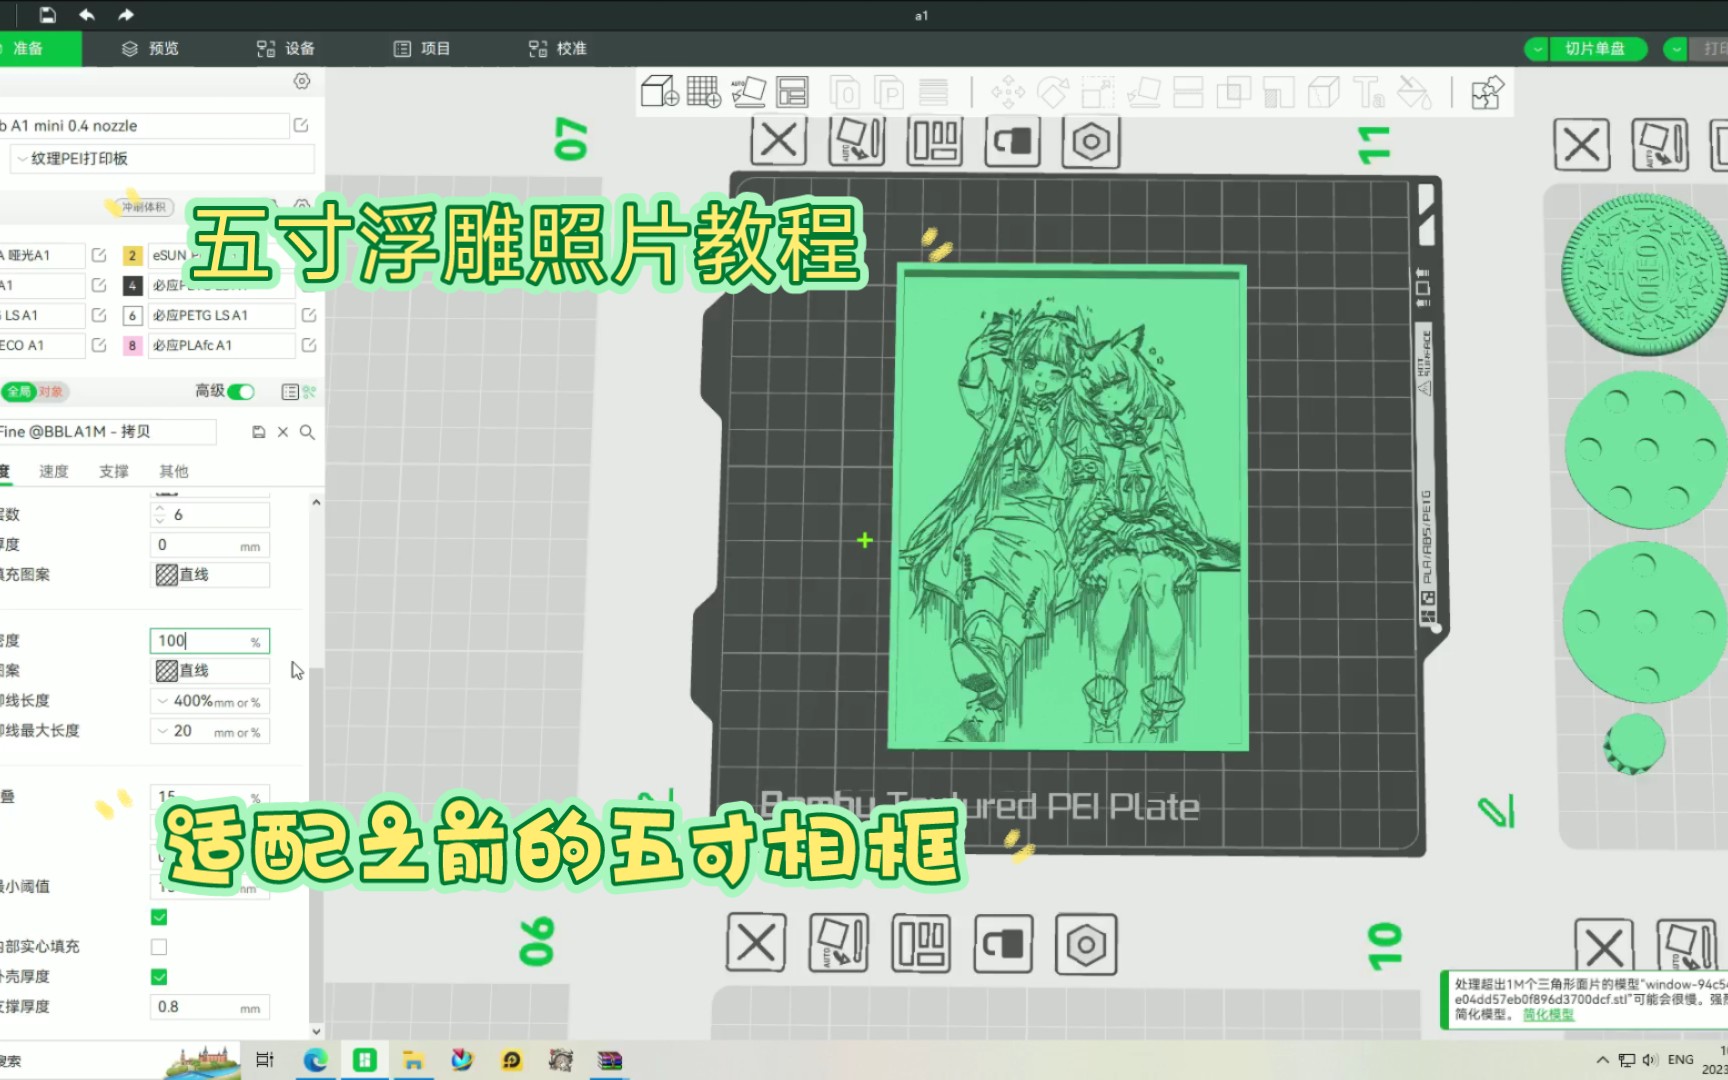Screen dimensions: 1728x1080
Task: Click the sparse infill density 100 field
Action: (x=210, y=641)
